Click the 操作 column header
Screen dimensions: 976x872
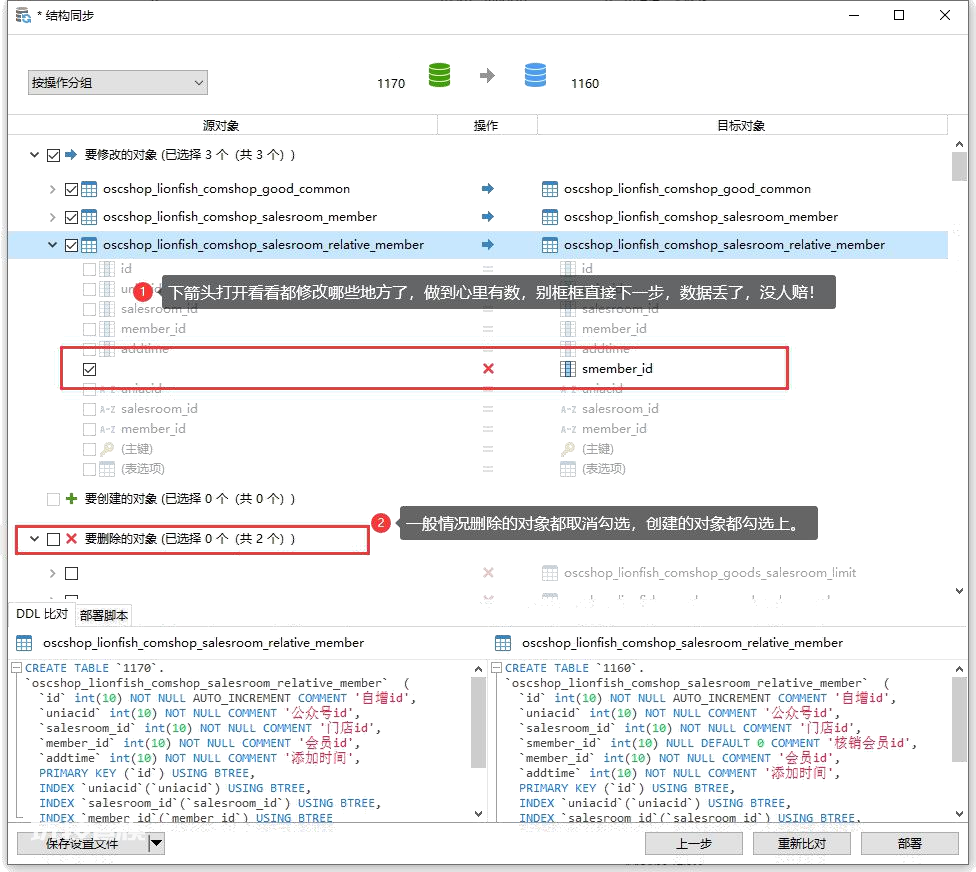click(x=487, y=125)
